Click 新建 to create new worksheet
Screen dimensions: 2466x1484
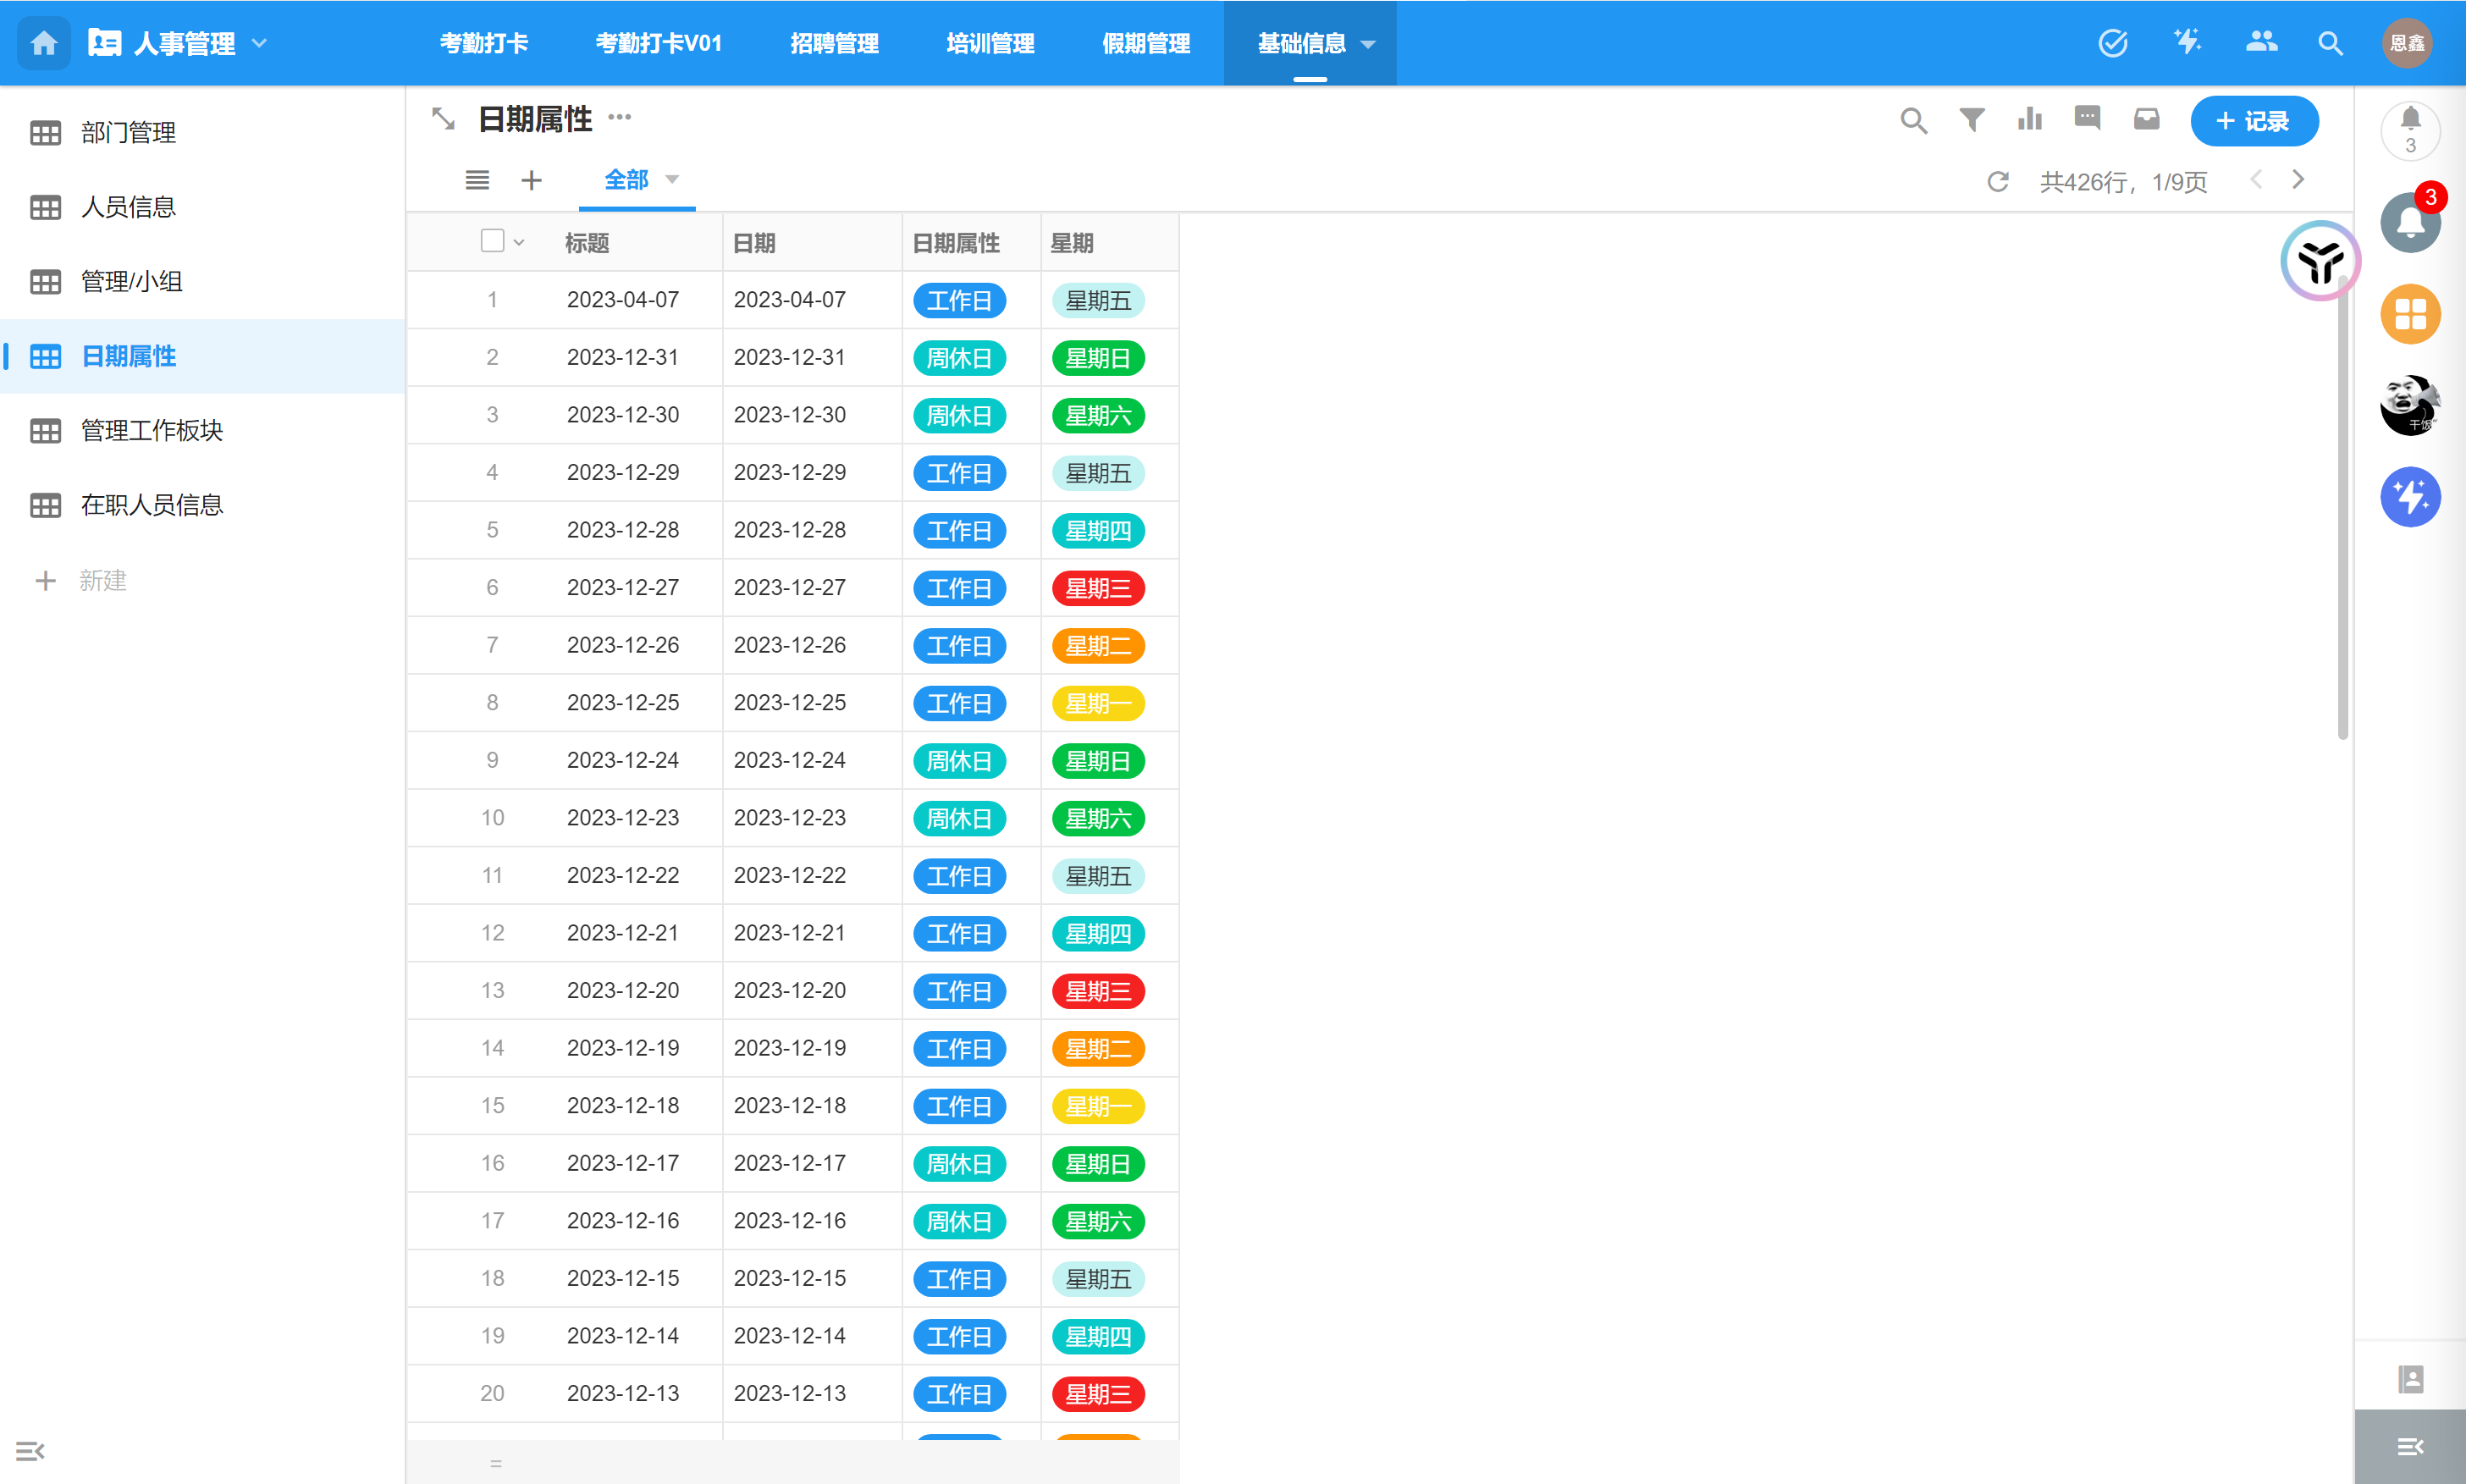100,581
